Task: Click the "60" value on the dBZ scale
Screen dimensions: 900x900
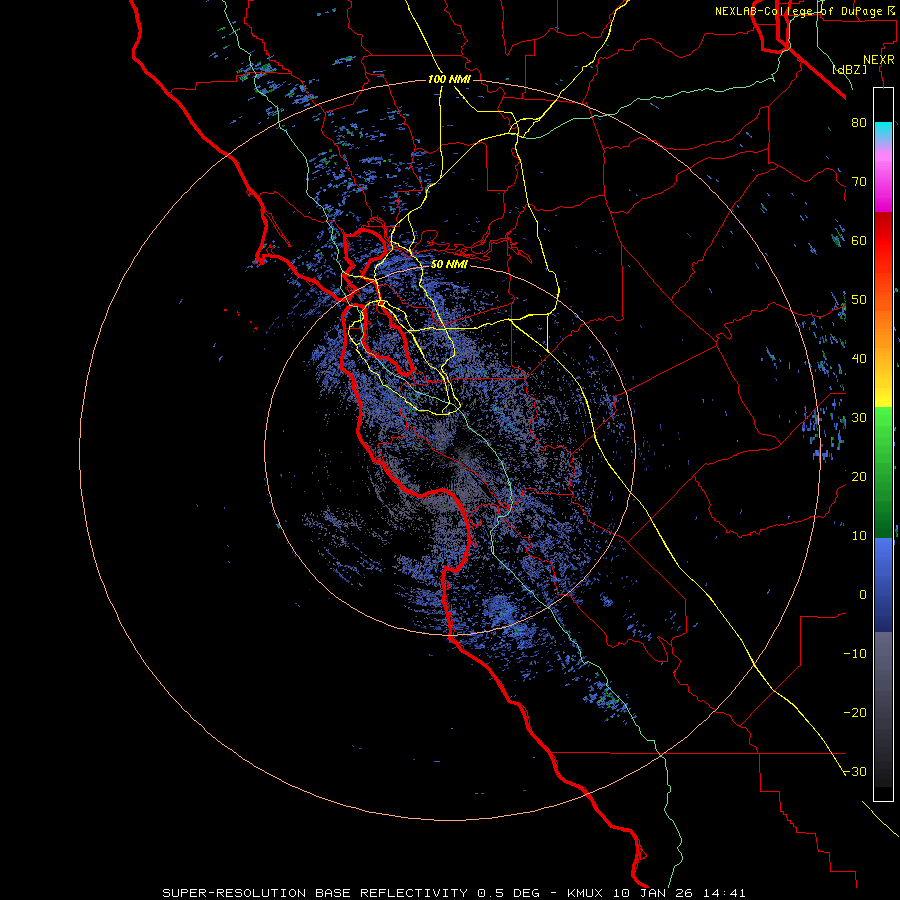Action: tap(859, 240)
